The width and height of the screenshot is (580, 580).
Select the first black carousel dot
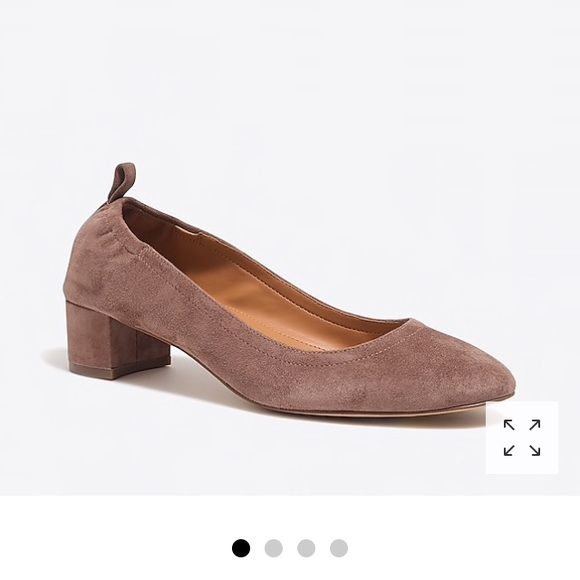241,548
